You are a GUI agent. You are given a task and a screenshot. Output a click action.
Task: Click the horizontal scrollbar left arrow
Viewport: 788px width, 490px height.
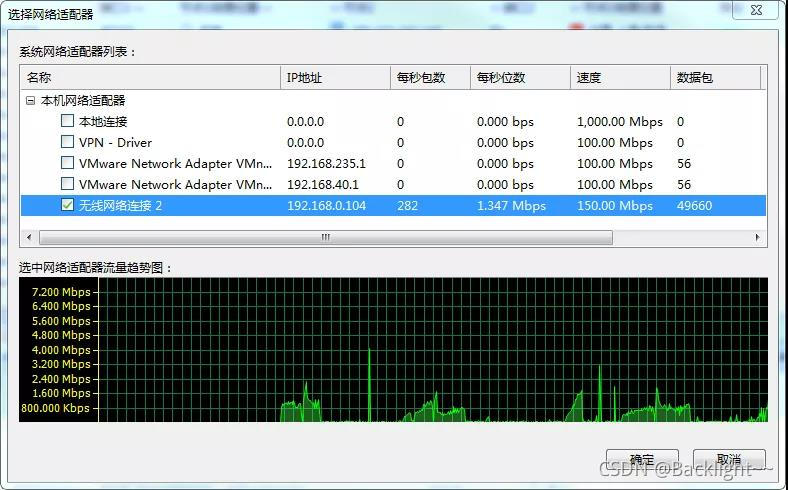29,237
